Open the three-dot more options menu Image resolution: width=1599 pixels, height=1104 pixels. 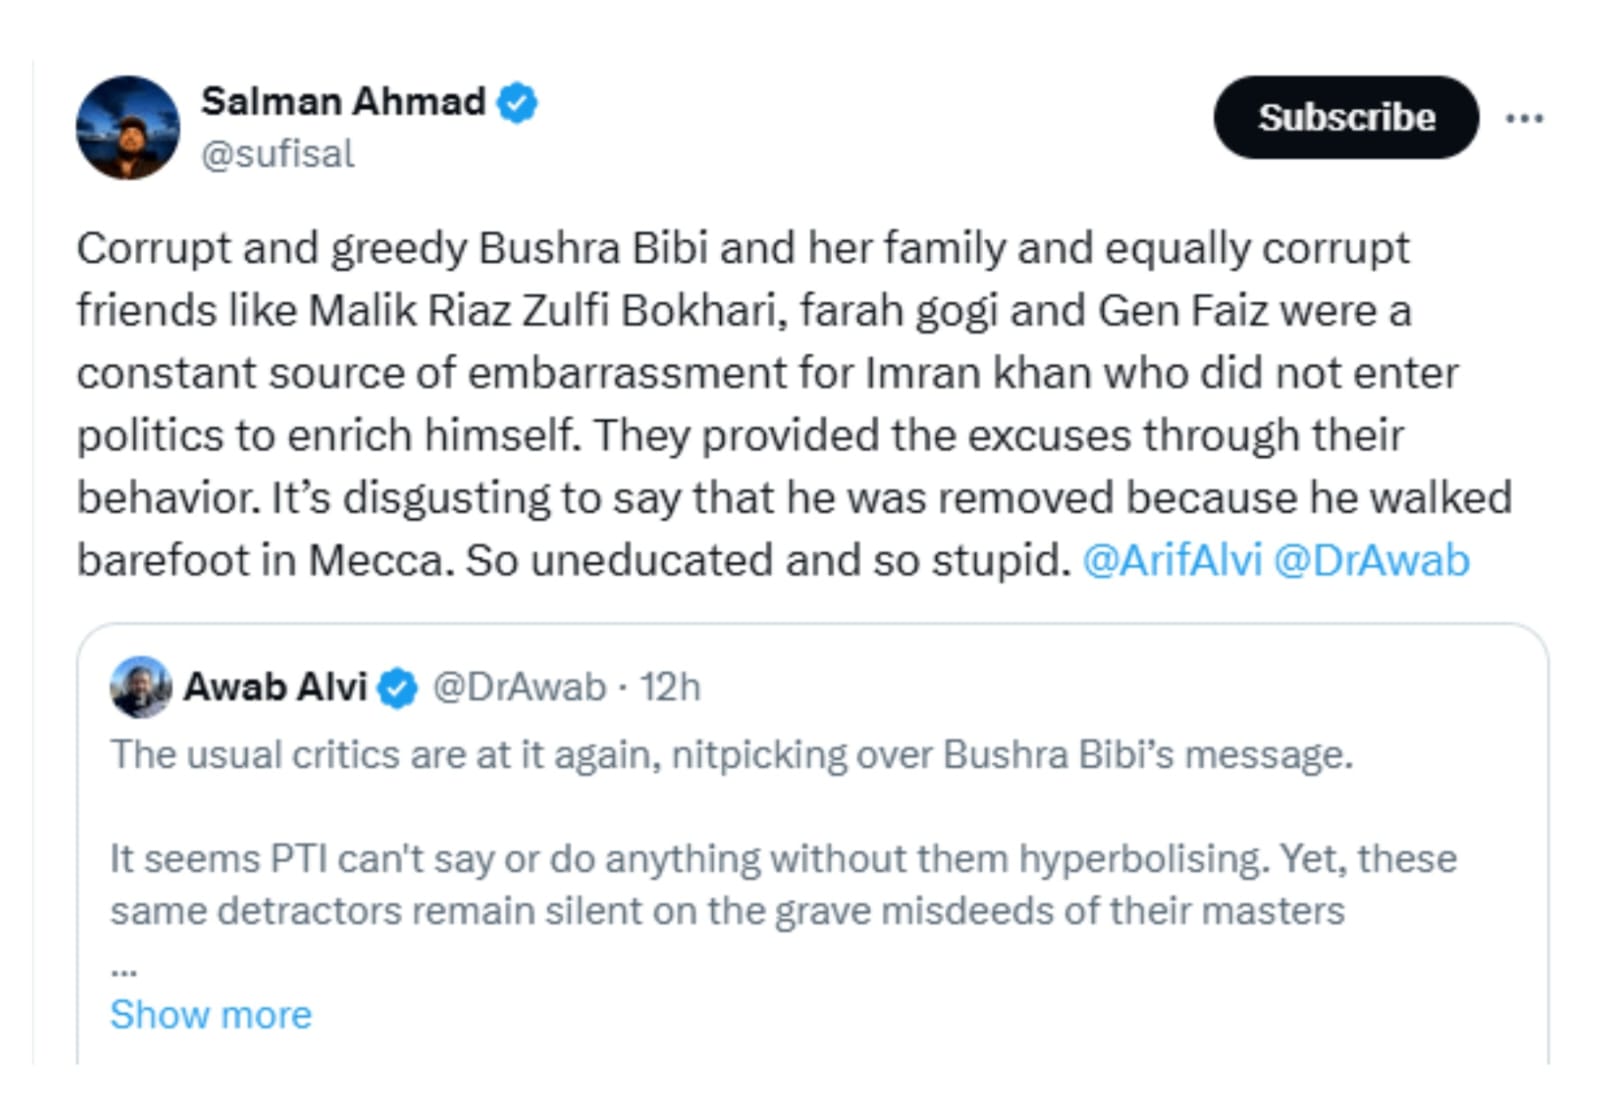(1524, 118)
